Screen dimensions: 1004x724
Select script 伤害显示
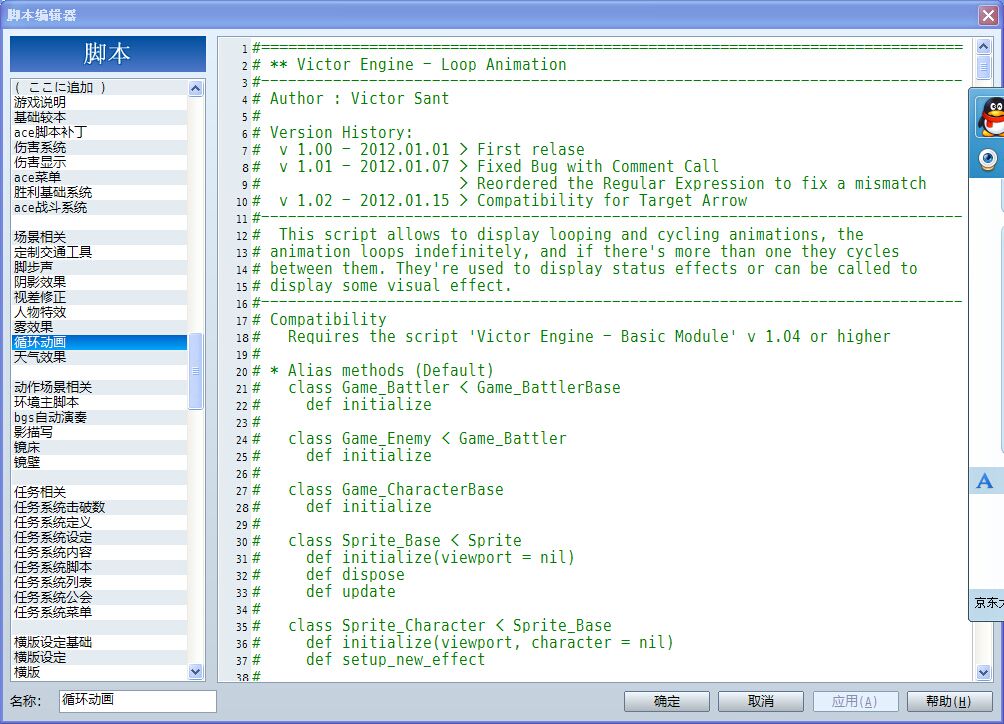click(x=100, y=162)
